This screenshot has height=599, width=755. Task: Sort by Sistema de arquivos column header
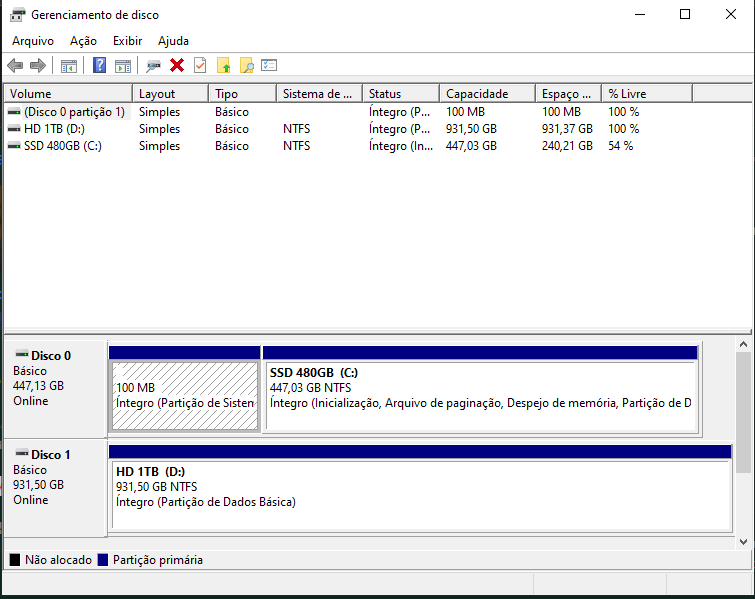[x=320, y=93]
